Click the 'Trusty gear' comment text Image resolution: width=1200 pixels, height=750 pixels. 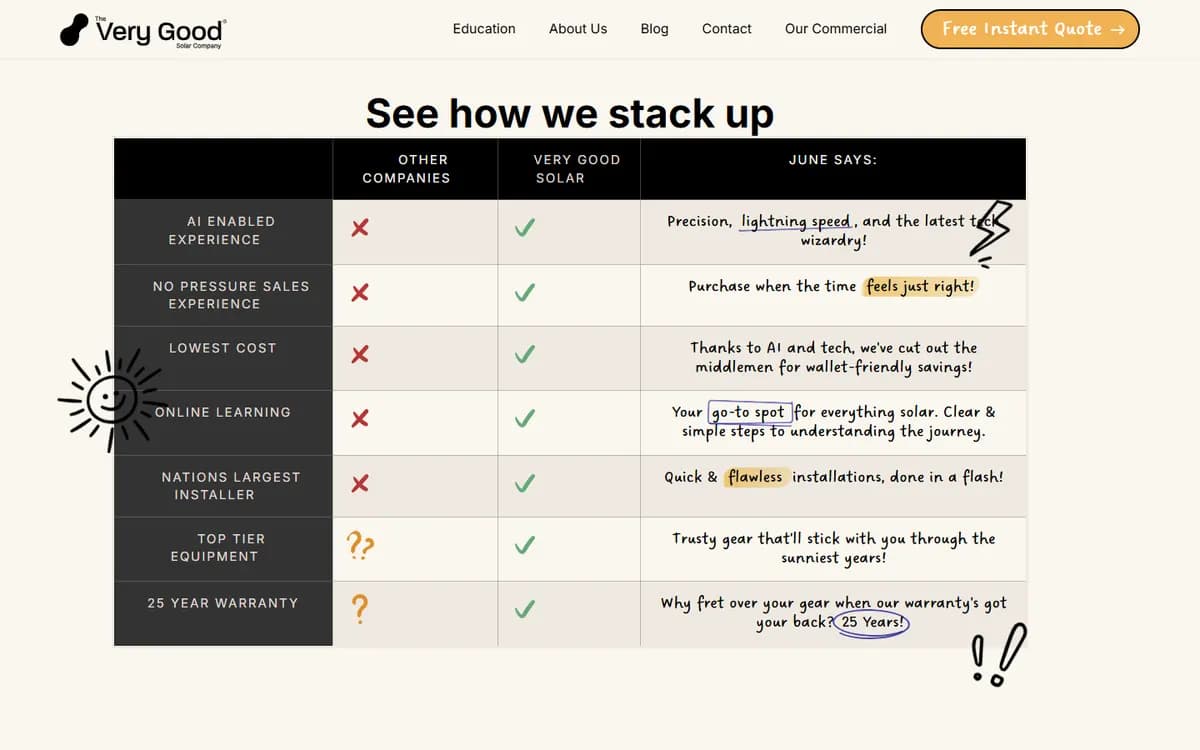[x=834, y=548]
